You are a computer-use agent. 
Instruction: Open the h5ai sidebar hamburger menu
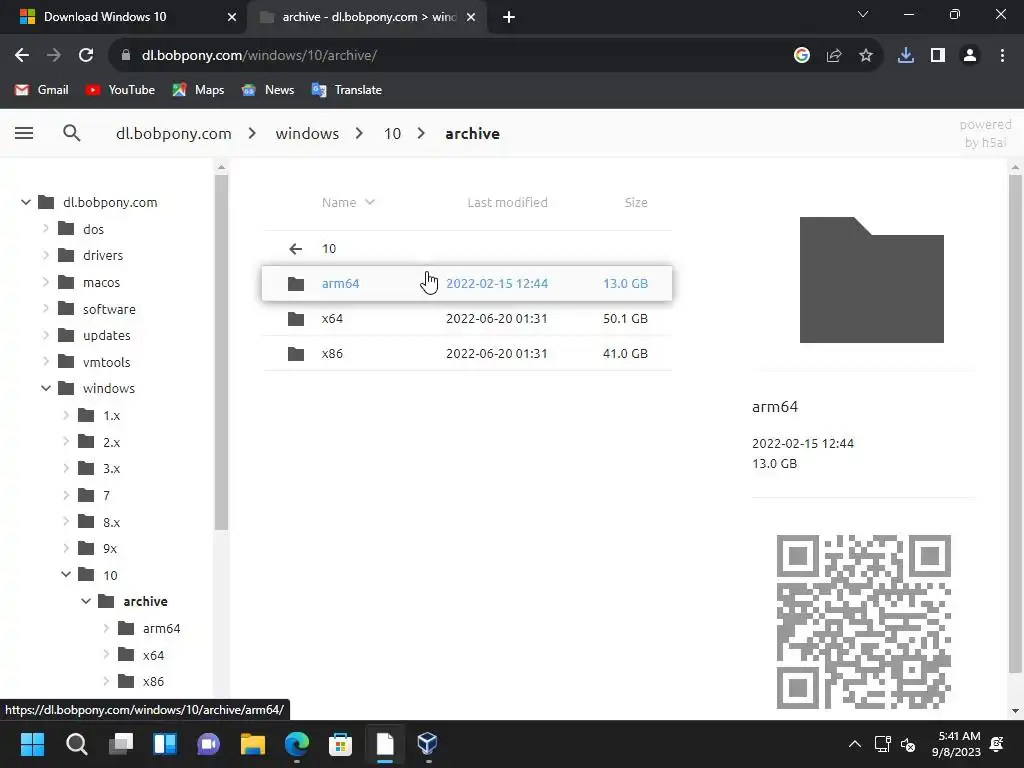24,133
